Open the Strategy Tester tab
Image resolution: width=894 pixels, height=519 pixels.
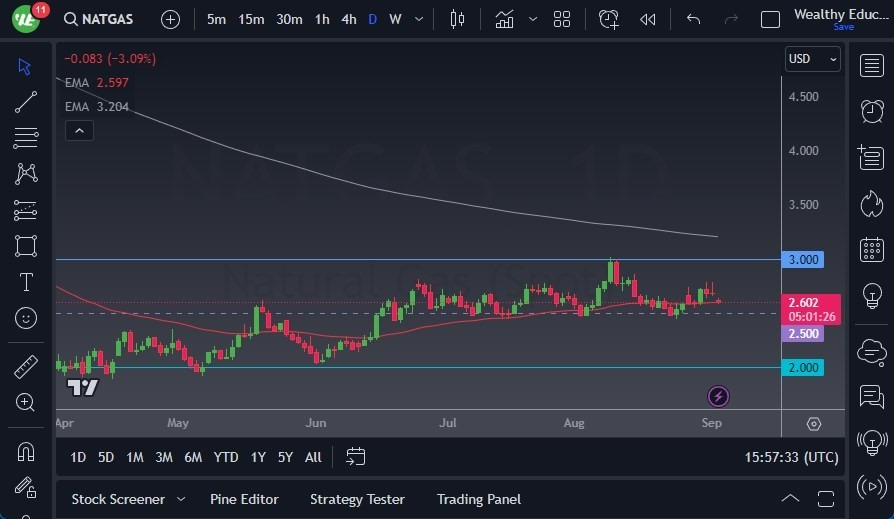357,499
